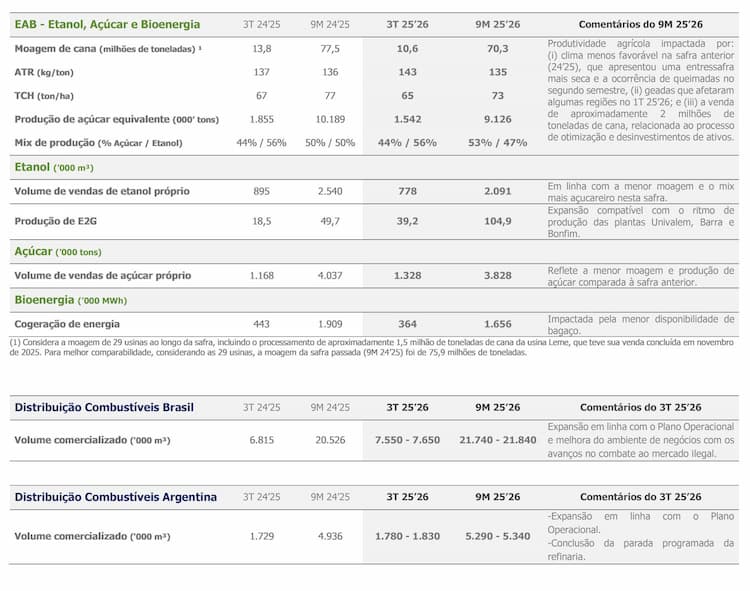Click the Açúcar section heading
Viewport: 750px width, 591px height.
[58, 252]
